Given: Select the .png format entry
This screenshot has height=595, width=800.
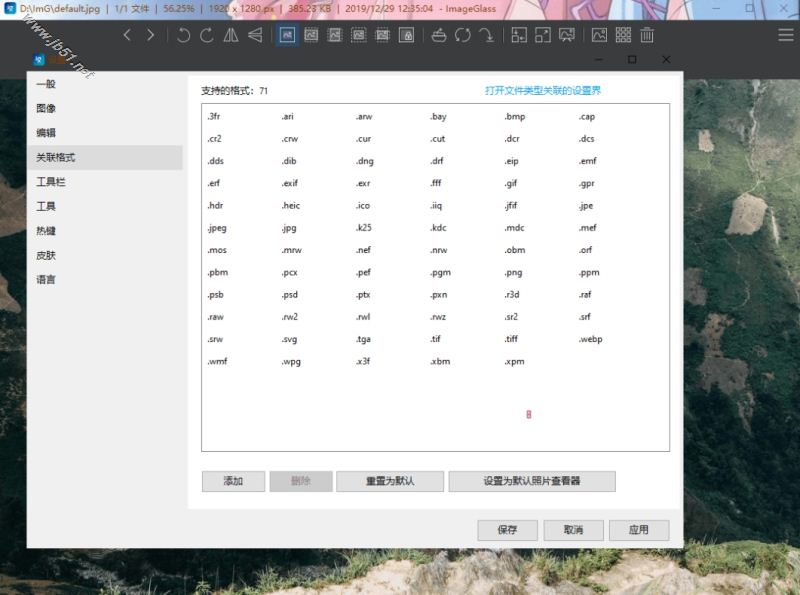Looking at the screenshot, I should click(513, 272).
